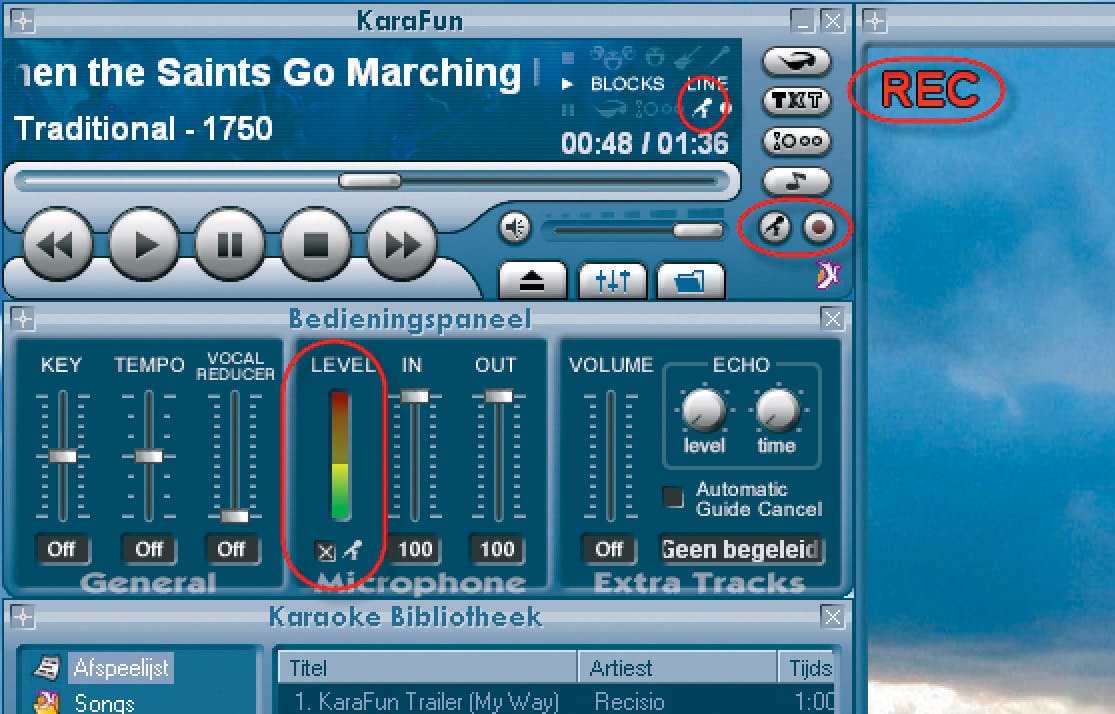Click the sunglasses display button
1115x714 pixels.
[796, 61]
